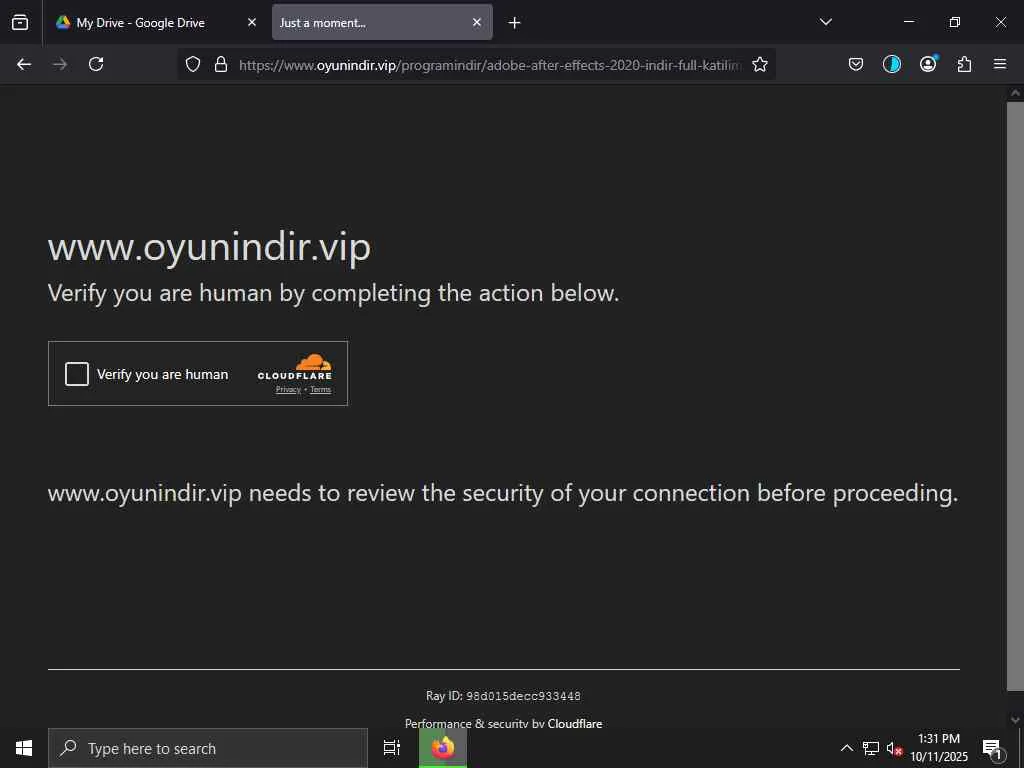Minimize the Firefox window
1024x768 pixels.
[x=908, y=22]
